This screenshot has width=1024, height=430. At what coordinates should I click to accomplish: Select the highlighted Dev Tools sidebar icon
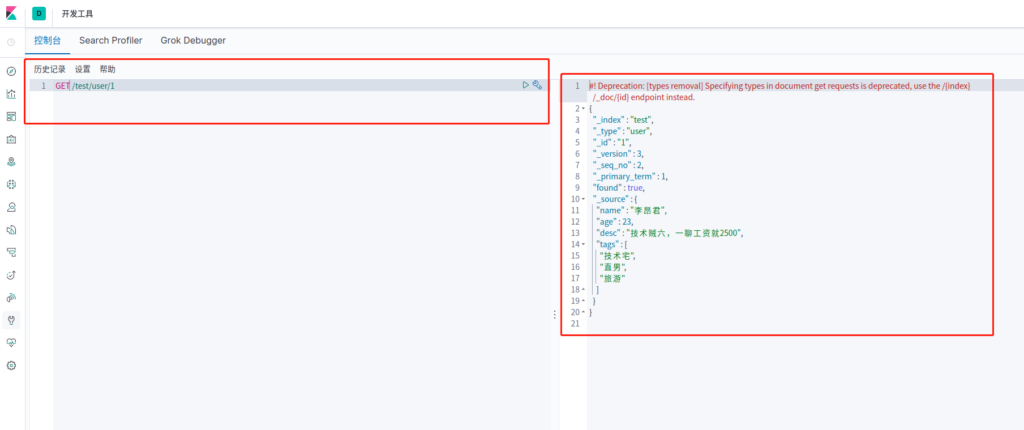tap(11, 320)
